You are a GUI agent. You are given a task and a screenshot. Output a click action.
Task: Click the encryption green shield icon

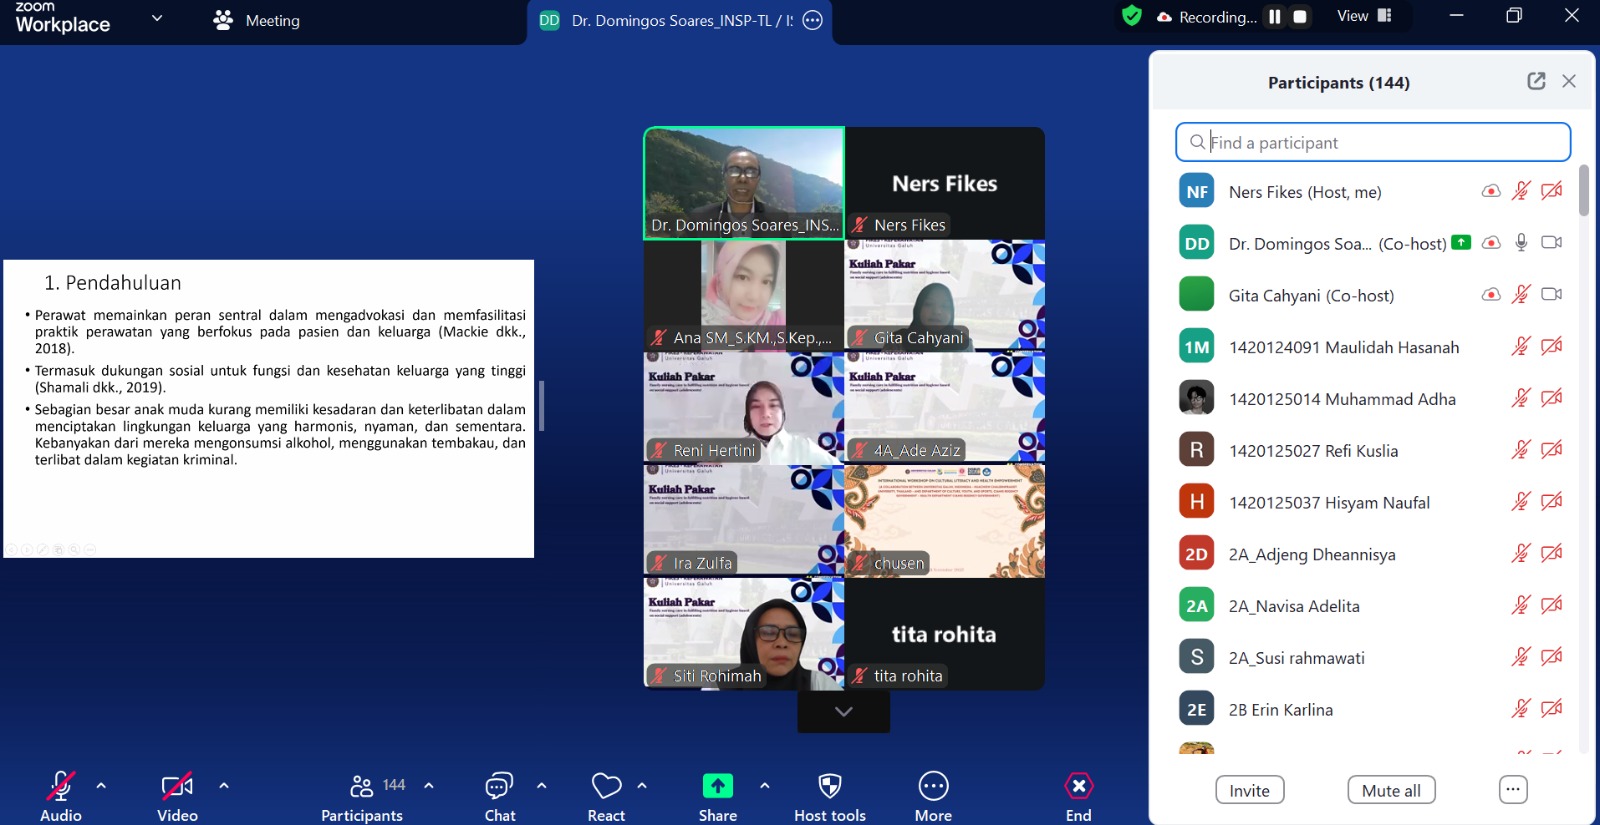[1131, 16]
